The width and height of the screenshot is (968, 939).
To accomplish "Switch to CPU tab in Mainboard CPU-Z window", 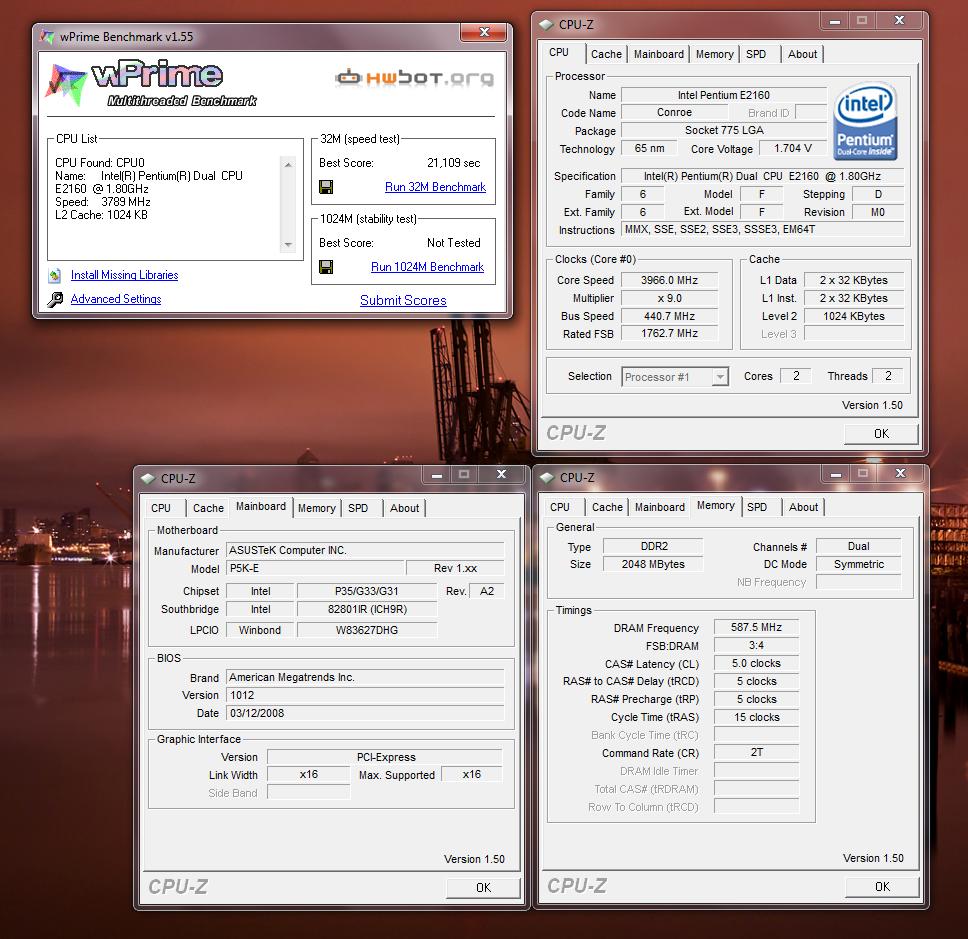I will pyautogui.click(x=161, y=508).
